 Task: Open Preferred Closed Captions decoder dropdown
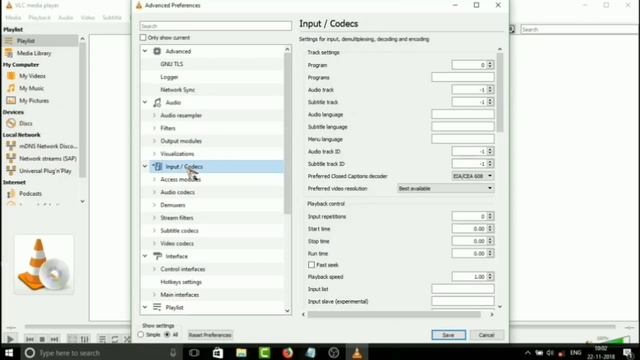coord(473,176)
